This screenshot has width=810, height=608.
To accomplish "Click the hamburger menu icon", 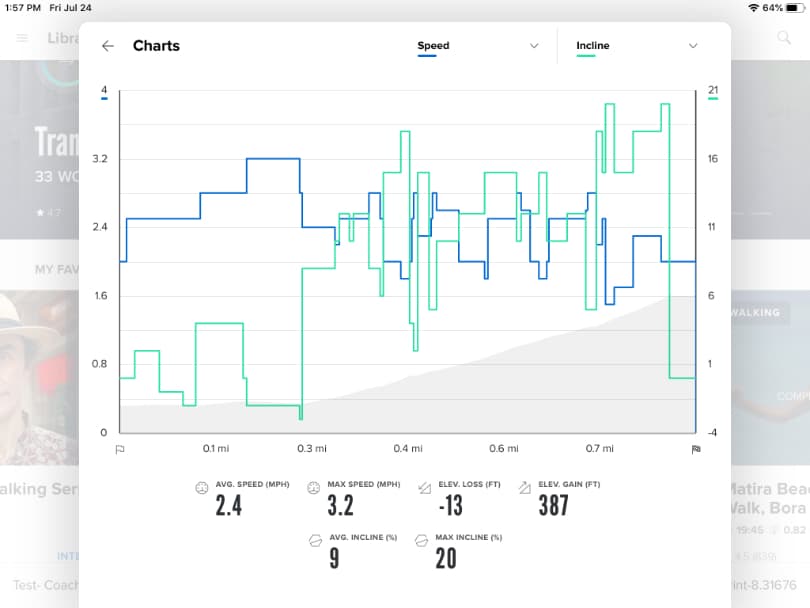I will coord(22,38).
